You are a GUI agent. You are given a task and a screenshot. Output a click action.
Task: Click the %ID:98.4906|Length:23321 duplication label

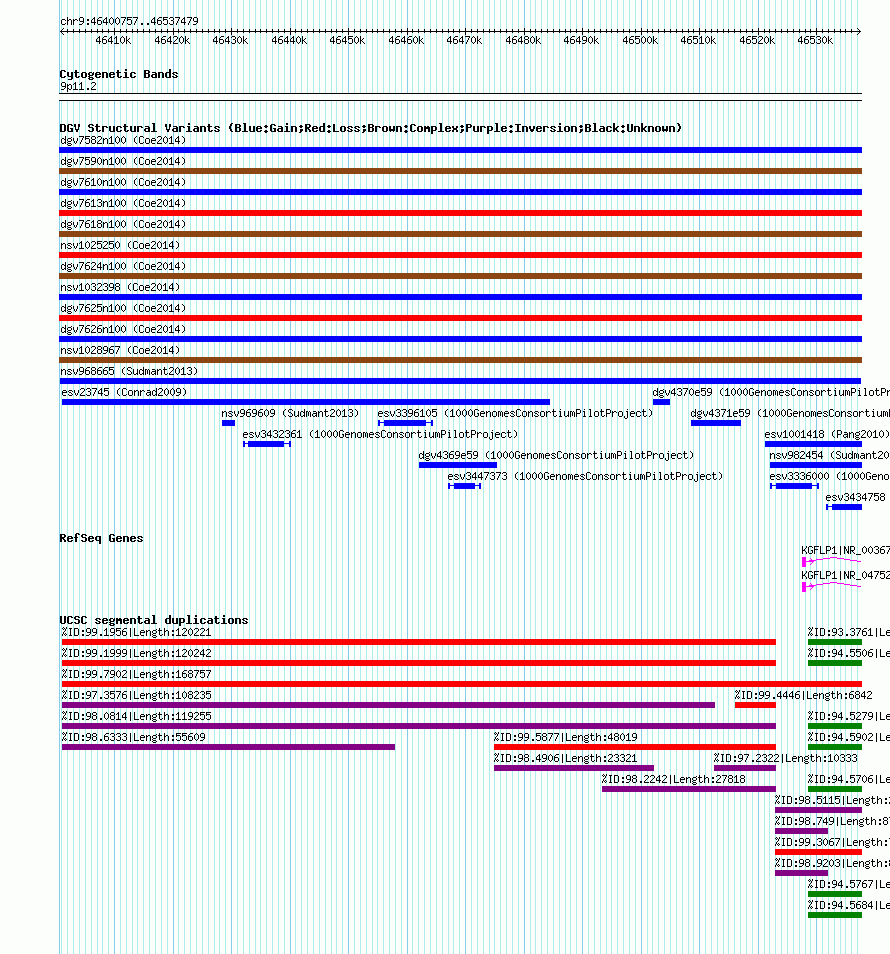click(565, 758)
